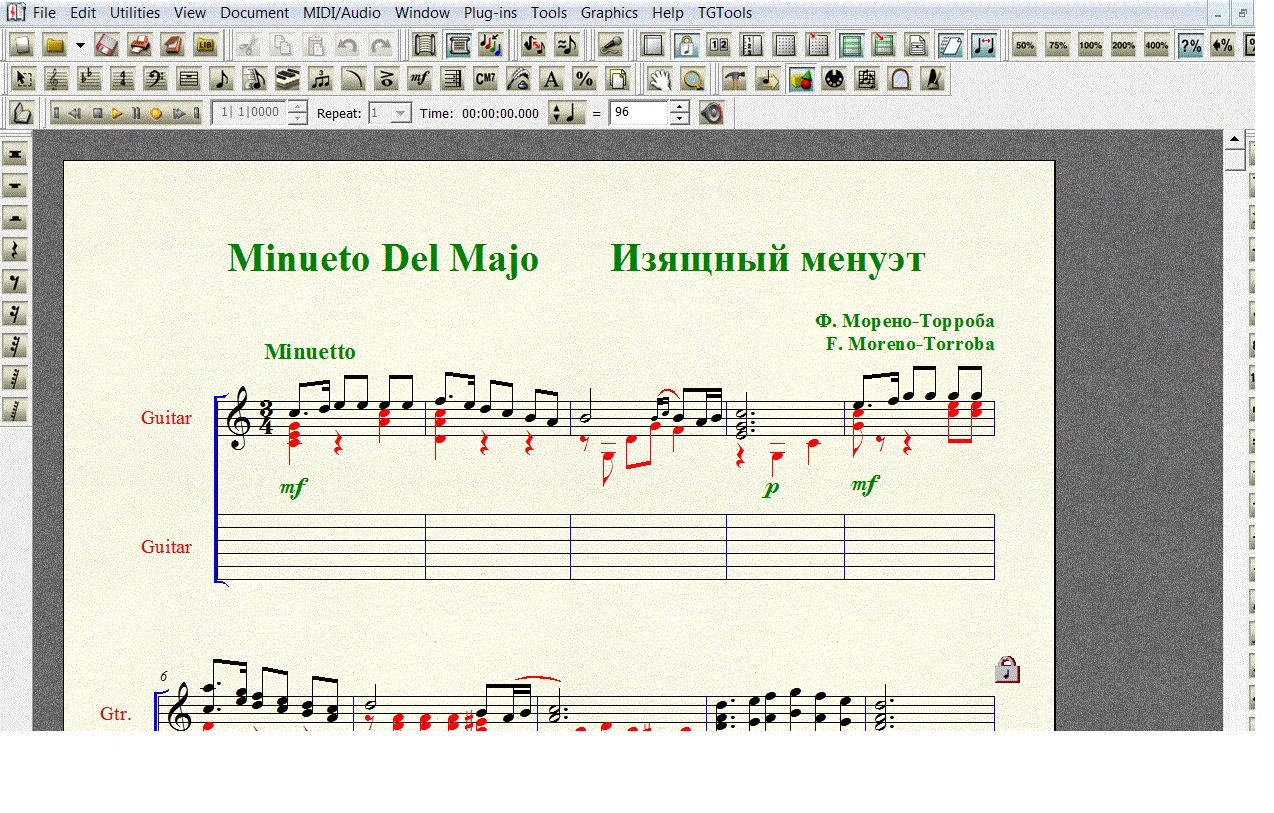Select the Clef tool

56,79
